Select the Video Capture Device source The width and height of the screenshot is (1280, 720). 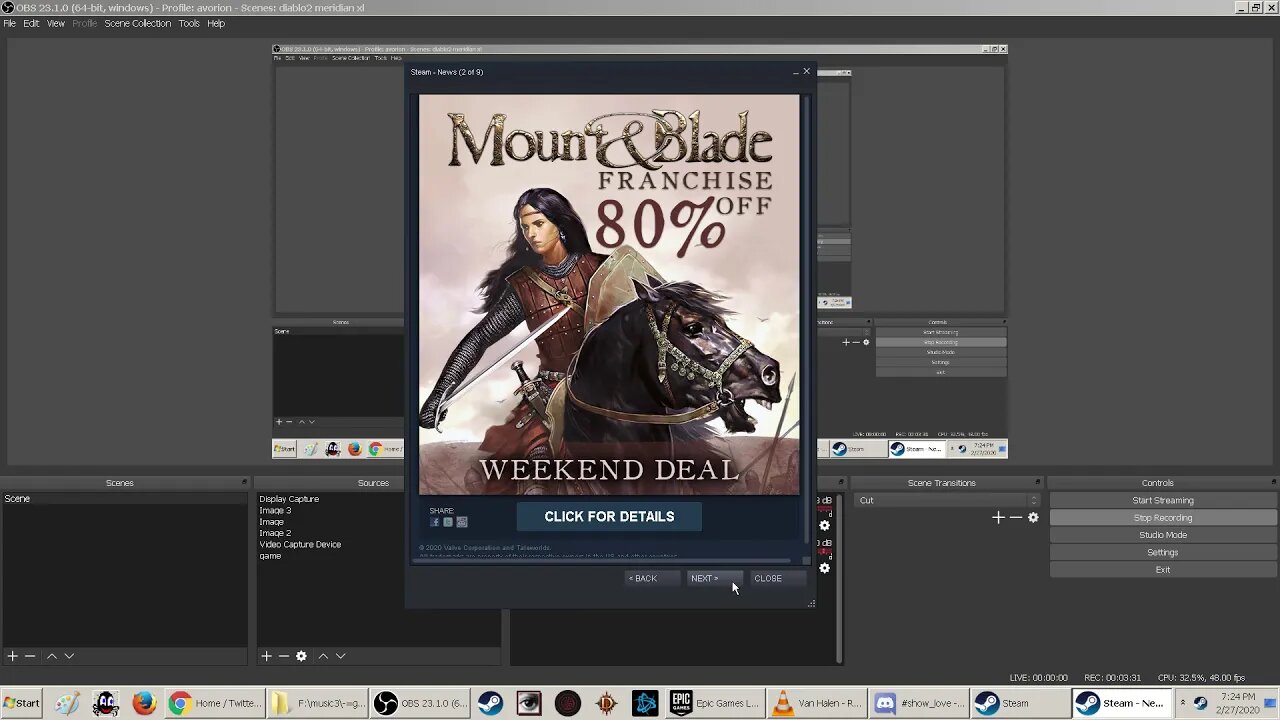[300, 545]
